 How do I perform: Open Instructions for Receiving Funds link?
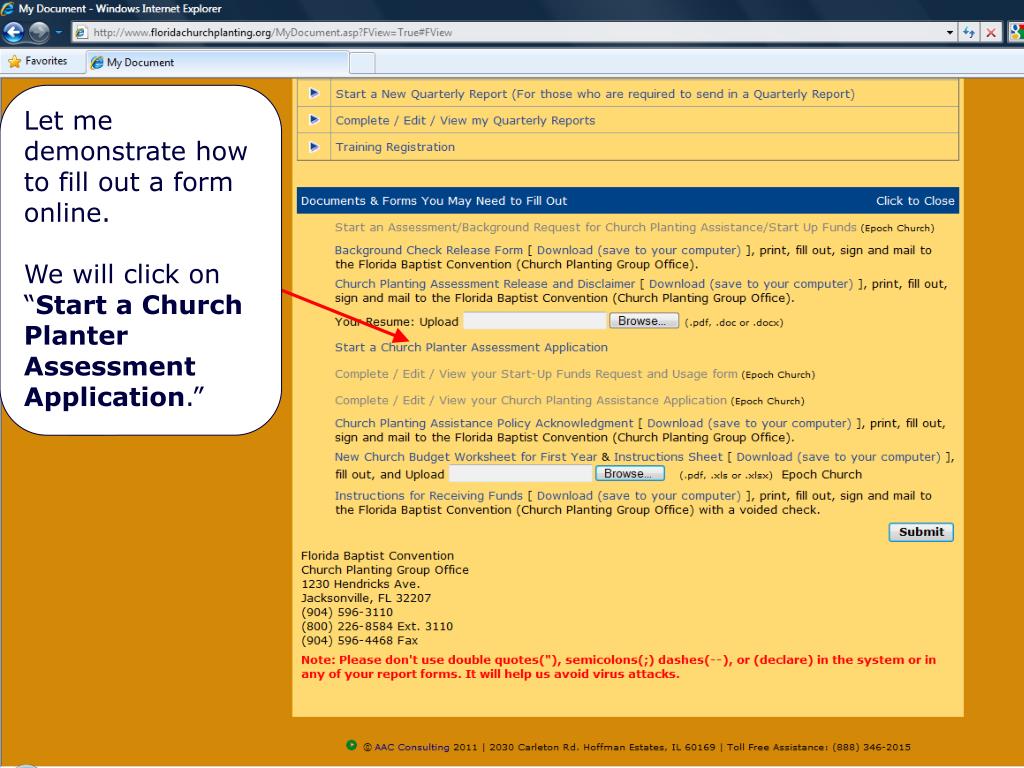pos(428,496)
